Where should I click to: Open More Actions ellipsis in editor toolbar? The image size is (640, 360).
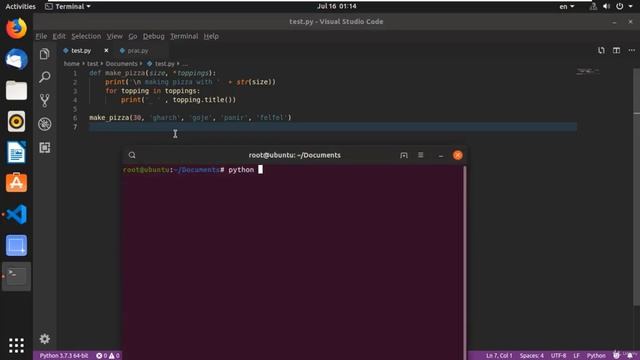(631, 51)
